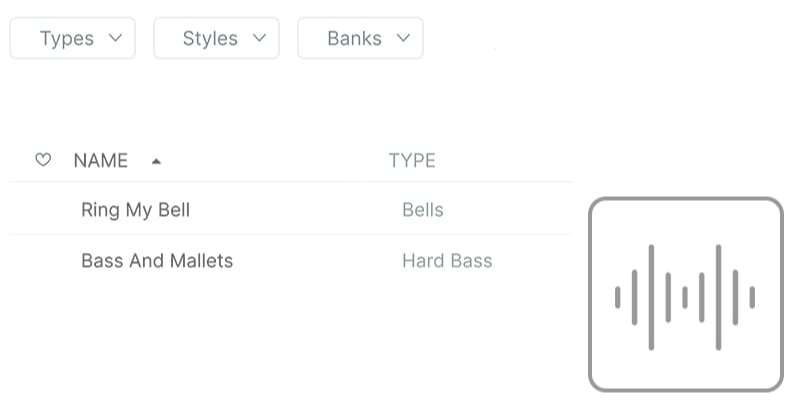Sort presets by NAME column header
Viewport: 800px width, 403px height.
click(101, 161)
